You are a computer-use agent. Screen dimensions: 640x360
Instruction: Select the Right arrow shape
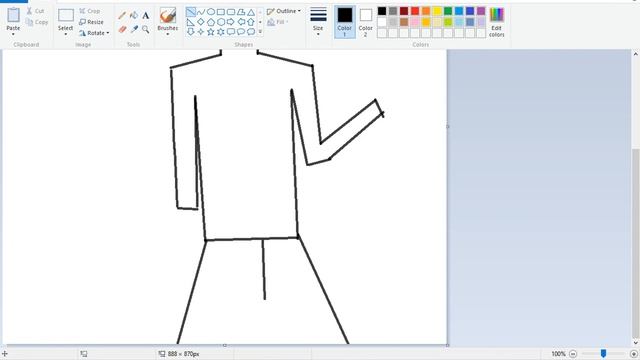pos(231,22)
